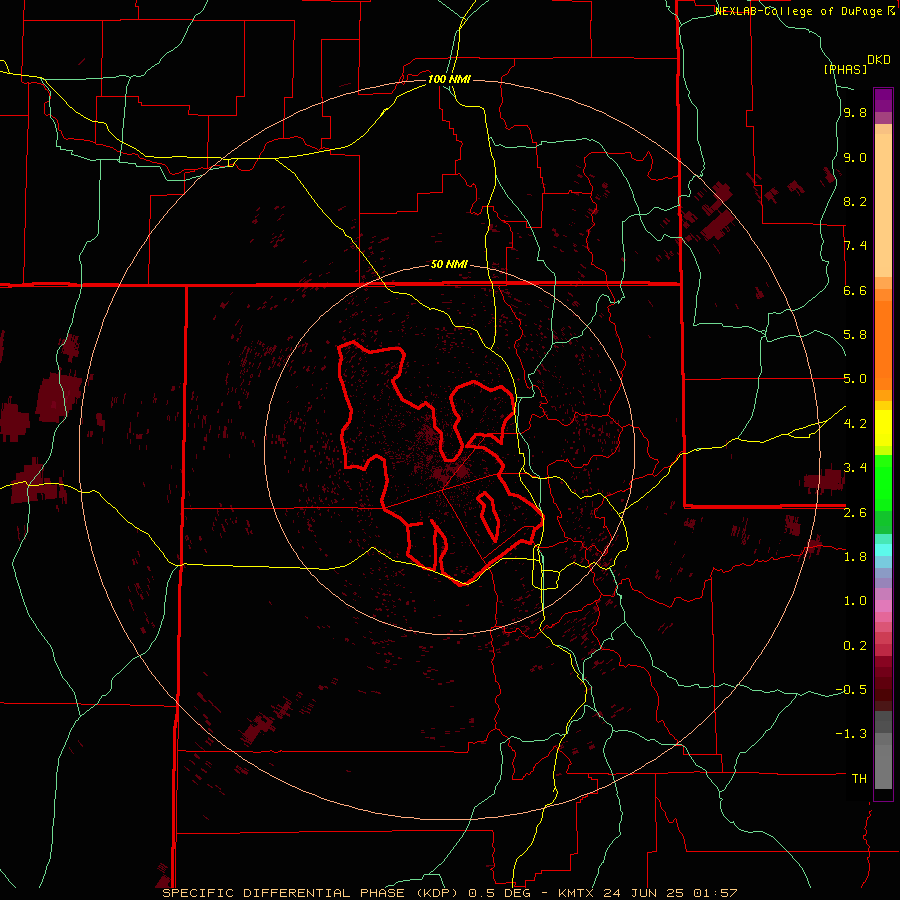Select the 7.4 value on the scale
Screen dimensions: 900x900
[x=855, y=246]
